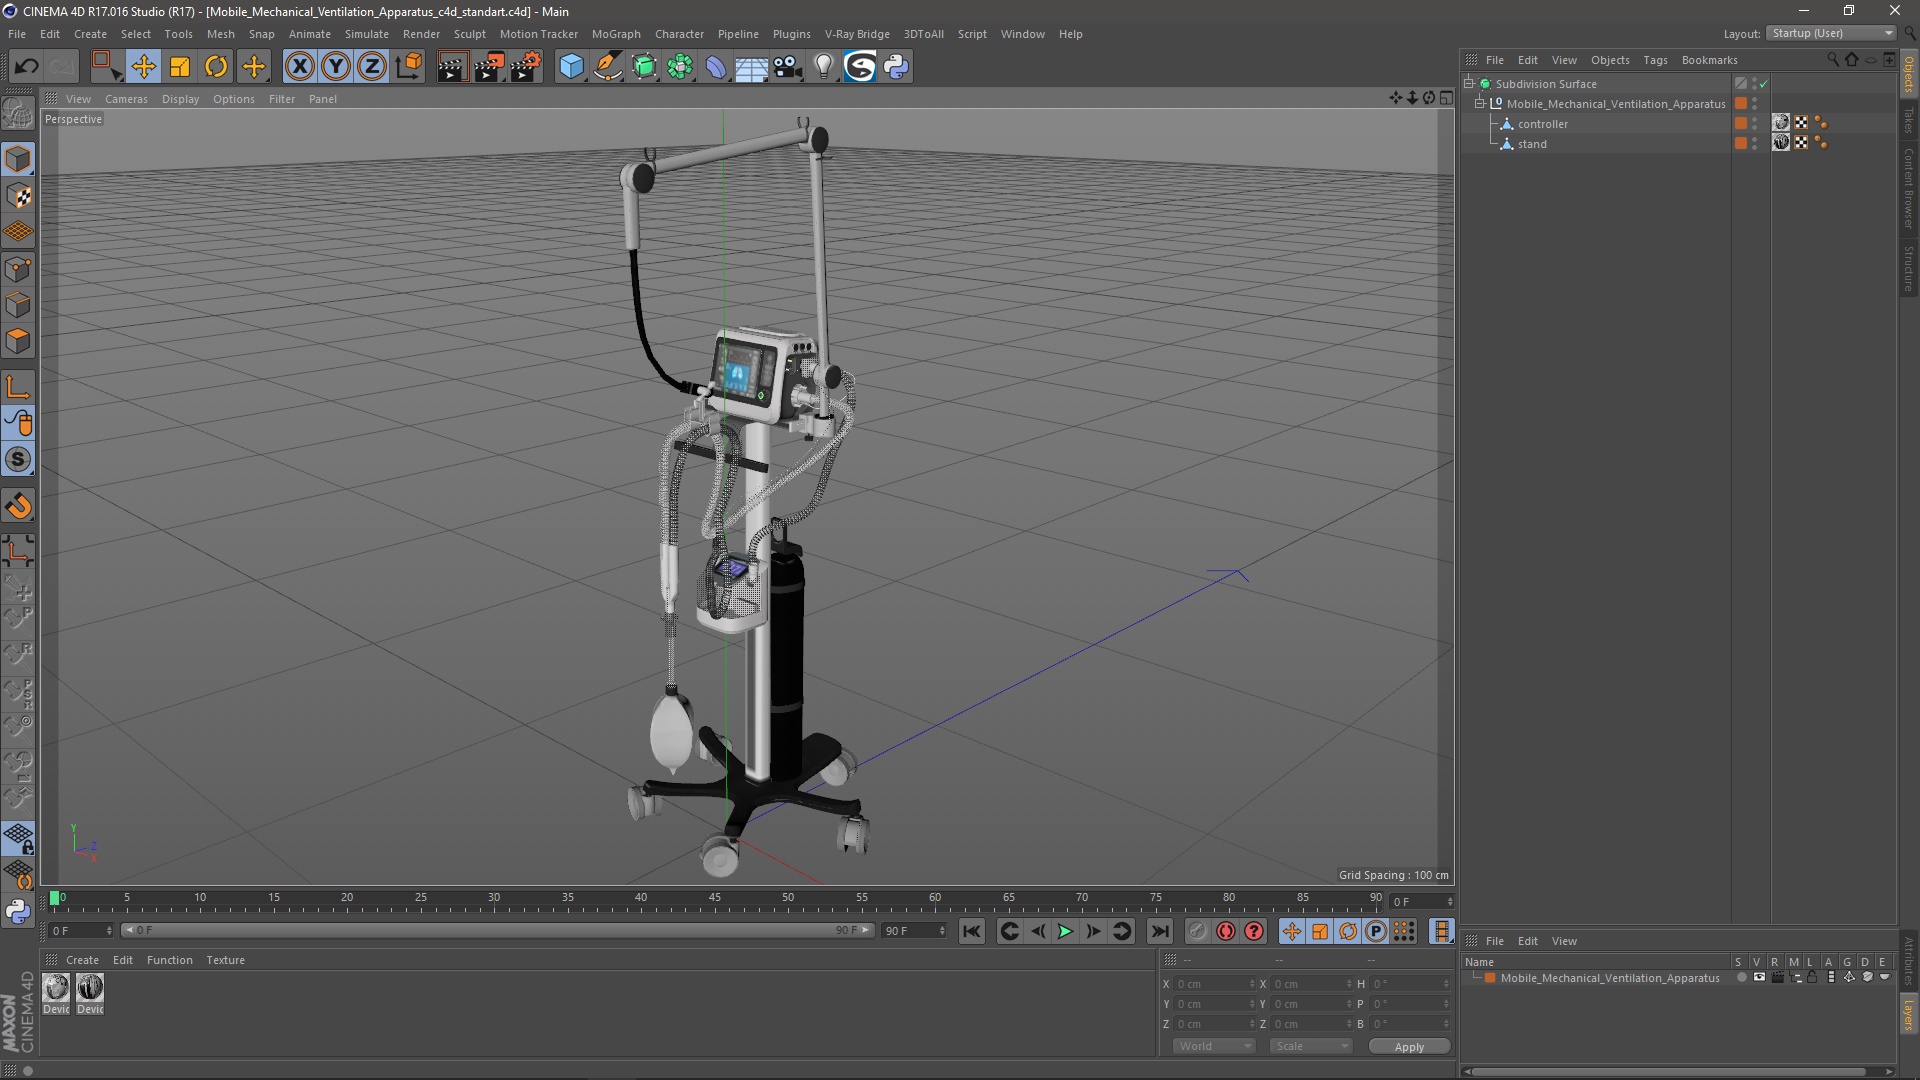Click the Floor environment icon
This screenshot has height=1080, width=1920.
tap(751, 67)
